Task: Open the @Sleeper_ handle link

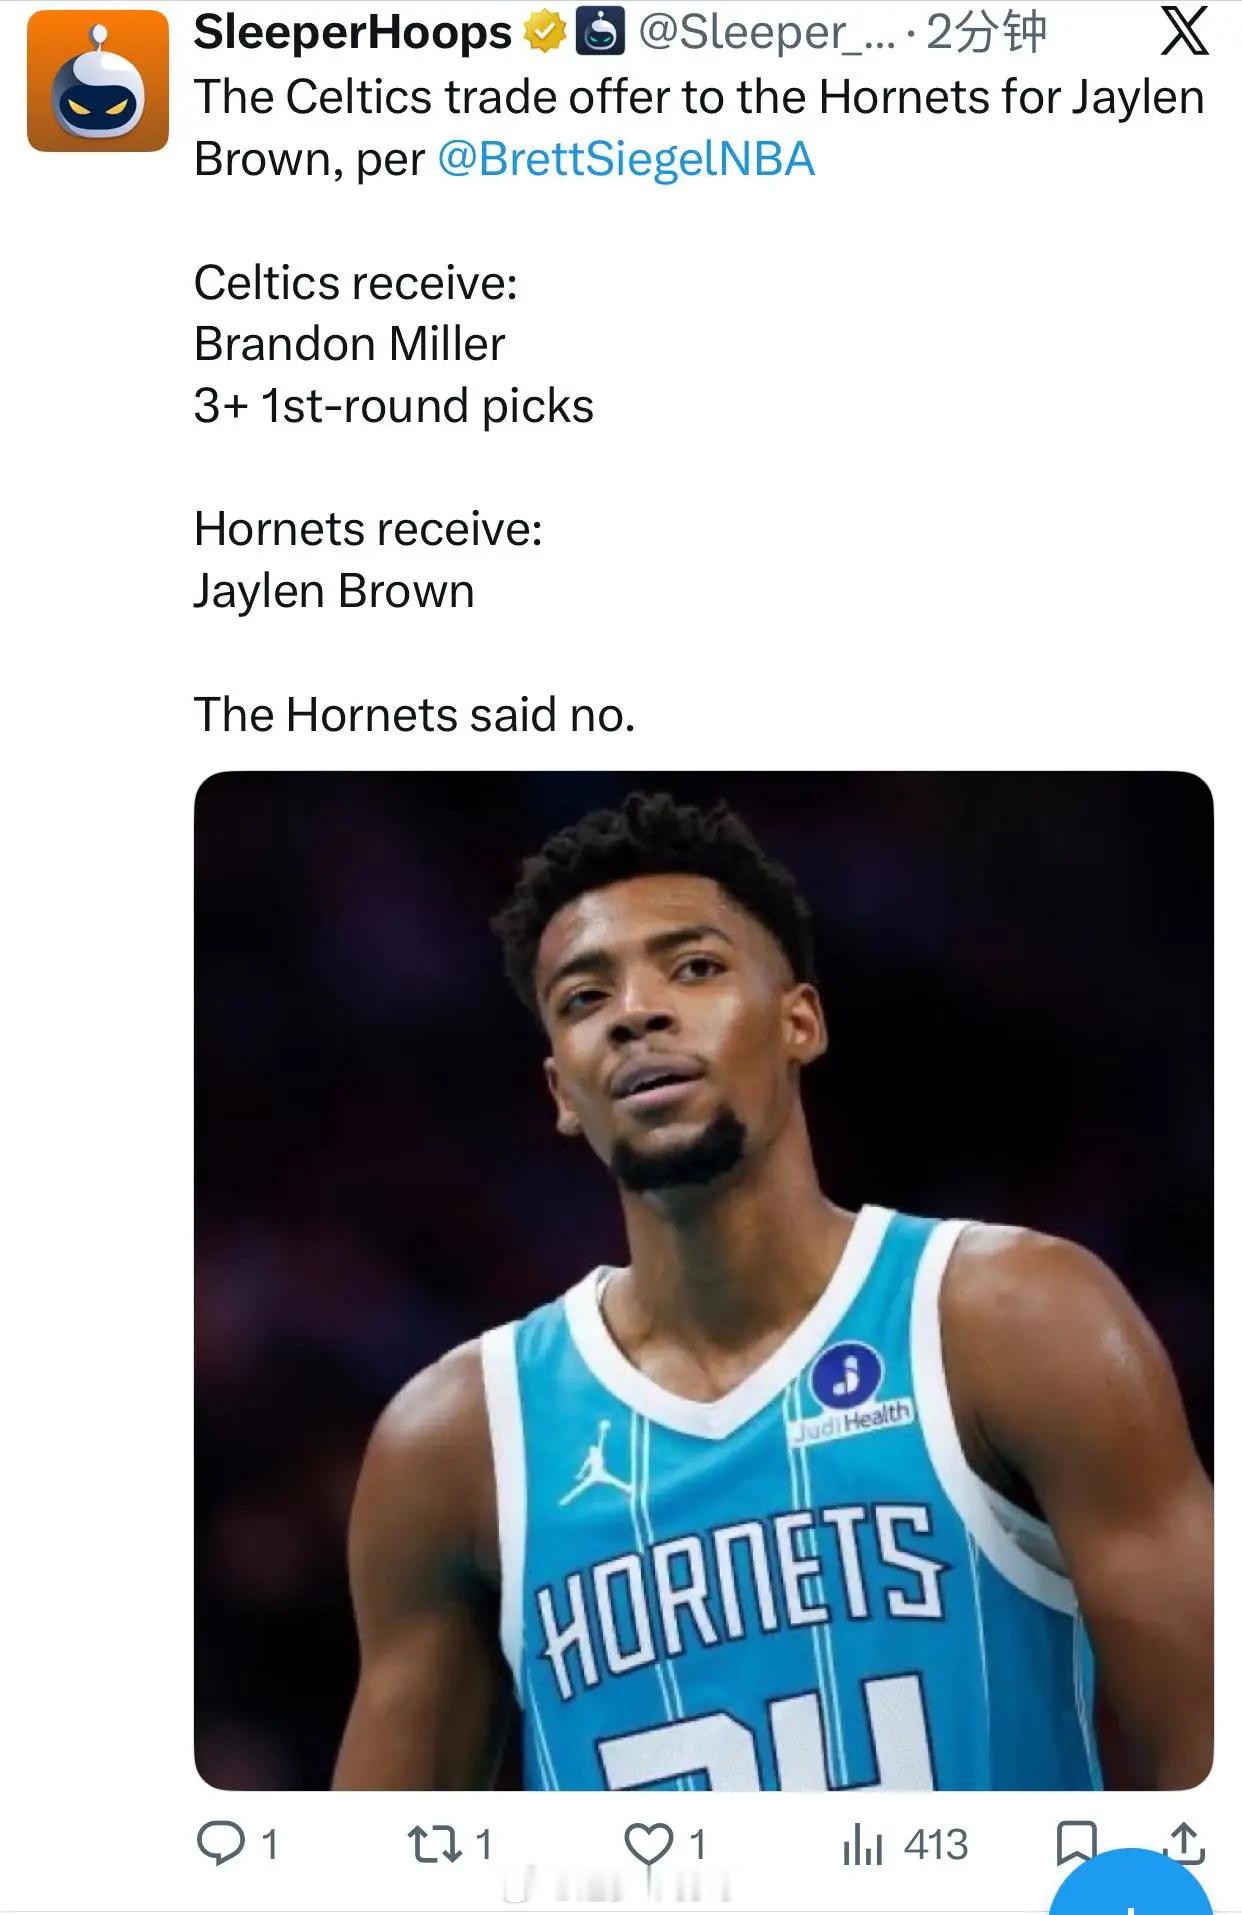Action: (x=767, y=33)
